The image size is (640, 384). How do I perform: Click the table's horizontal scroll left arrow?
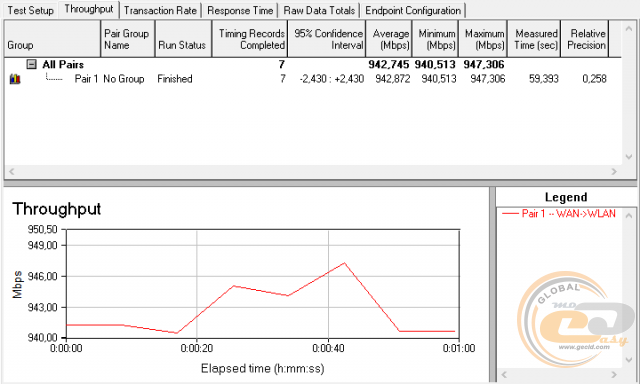click(x=12, y=172)
